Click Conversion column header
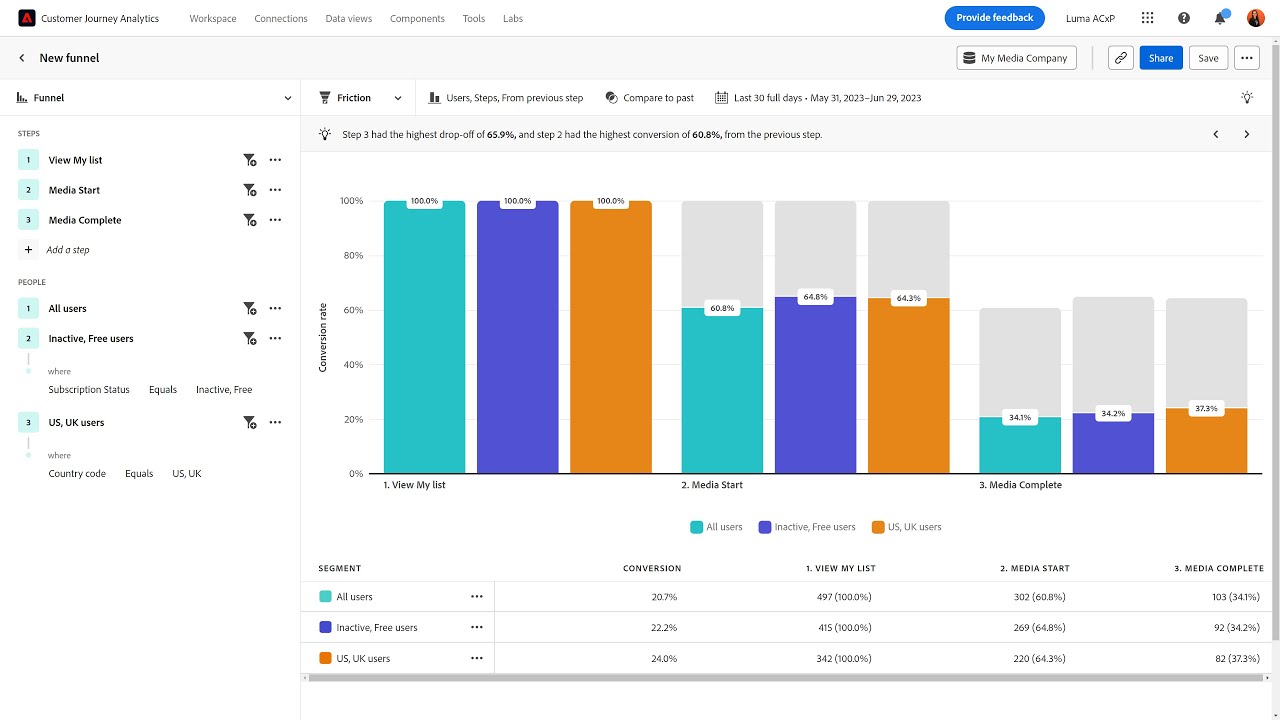The width and height of the screenshot is (1280, 720). (x=652, y=568)
